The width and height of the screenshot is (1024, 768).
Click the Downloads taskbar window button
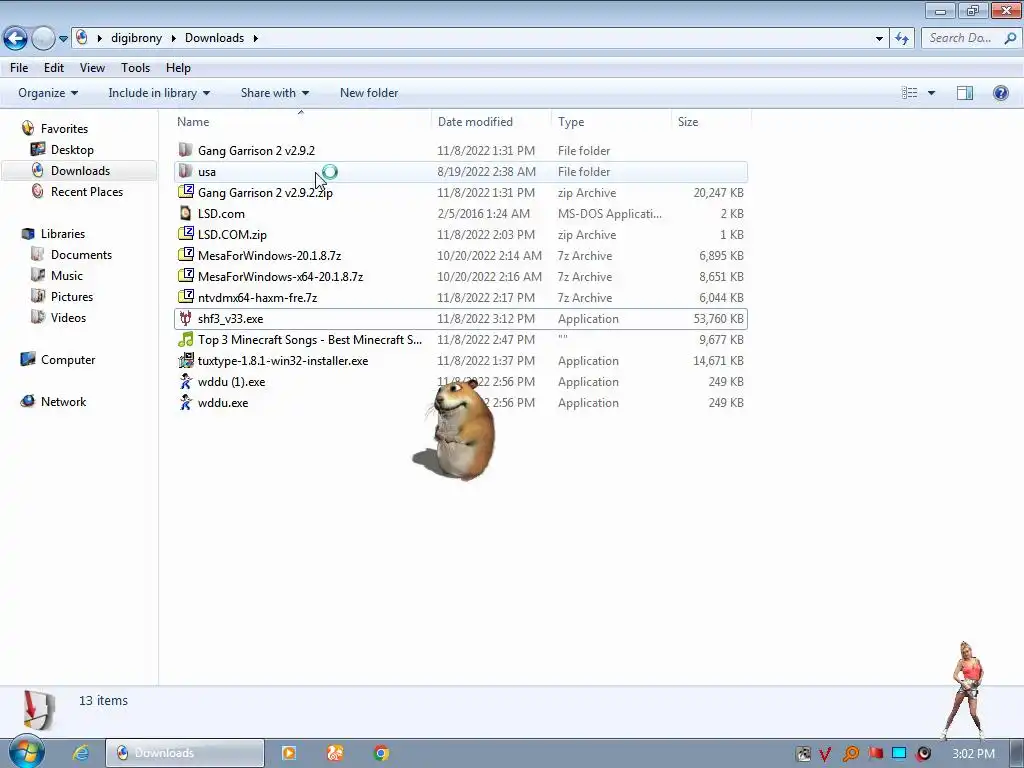(185, 753)
